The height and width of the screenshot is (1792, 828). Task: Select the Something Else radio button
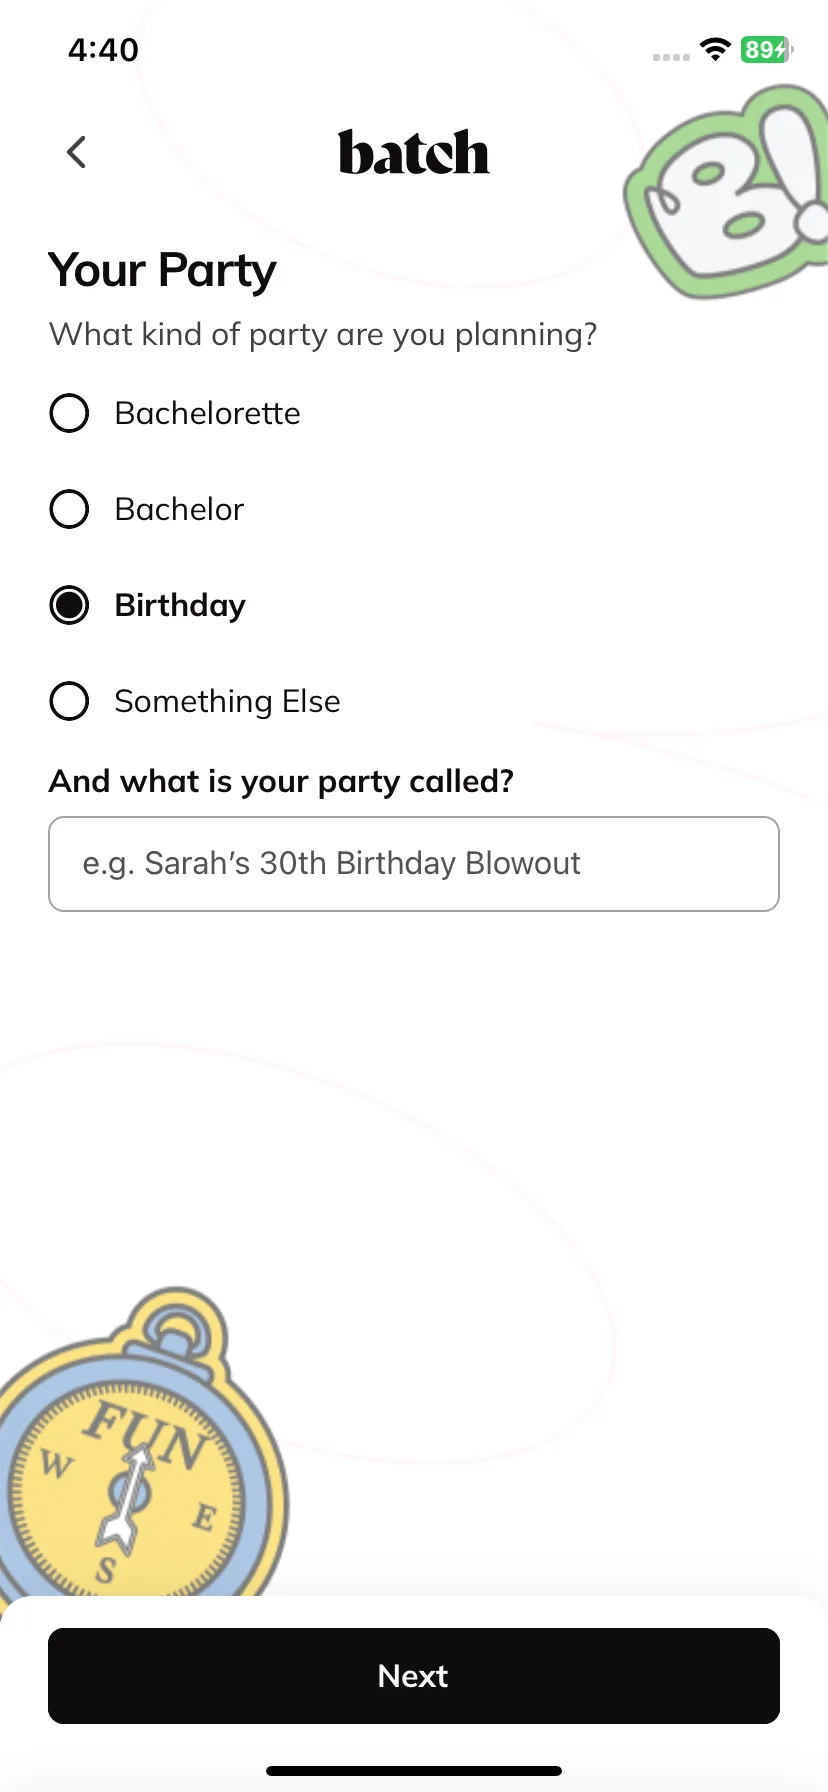point(69,701)
